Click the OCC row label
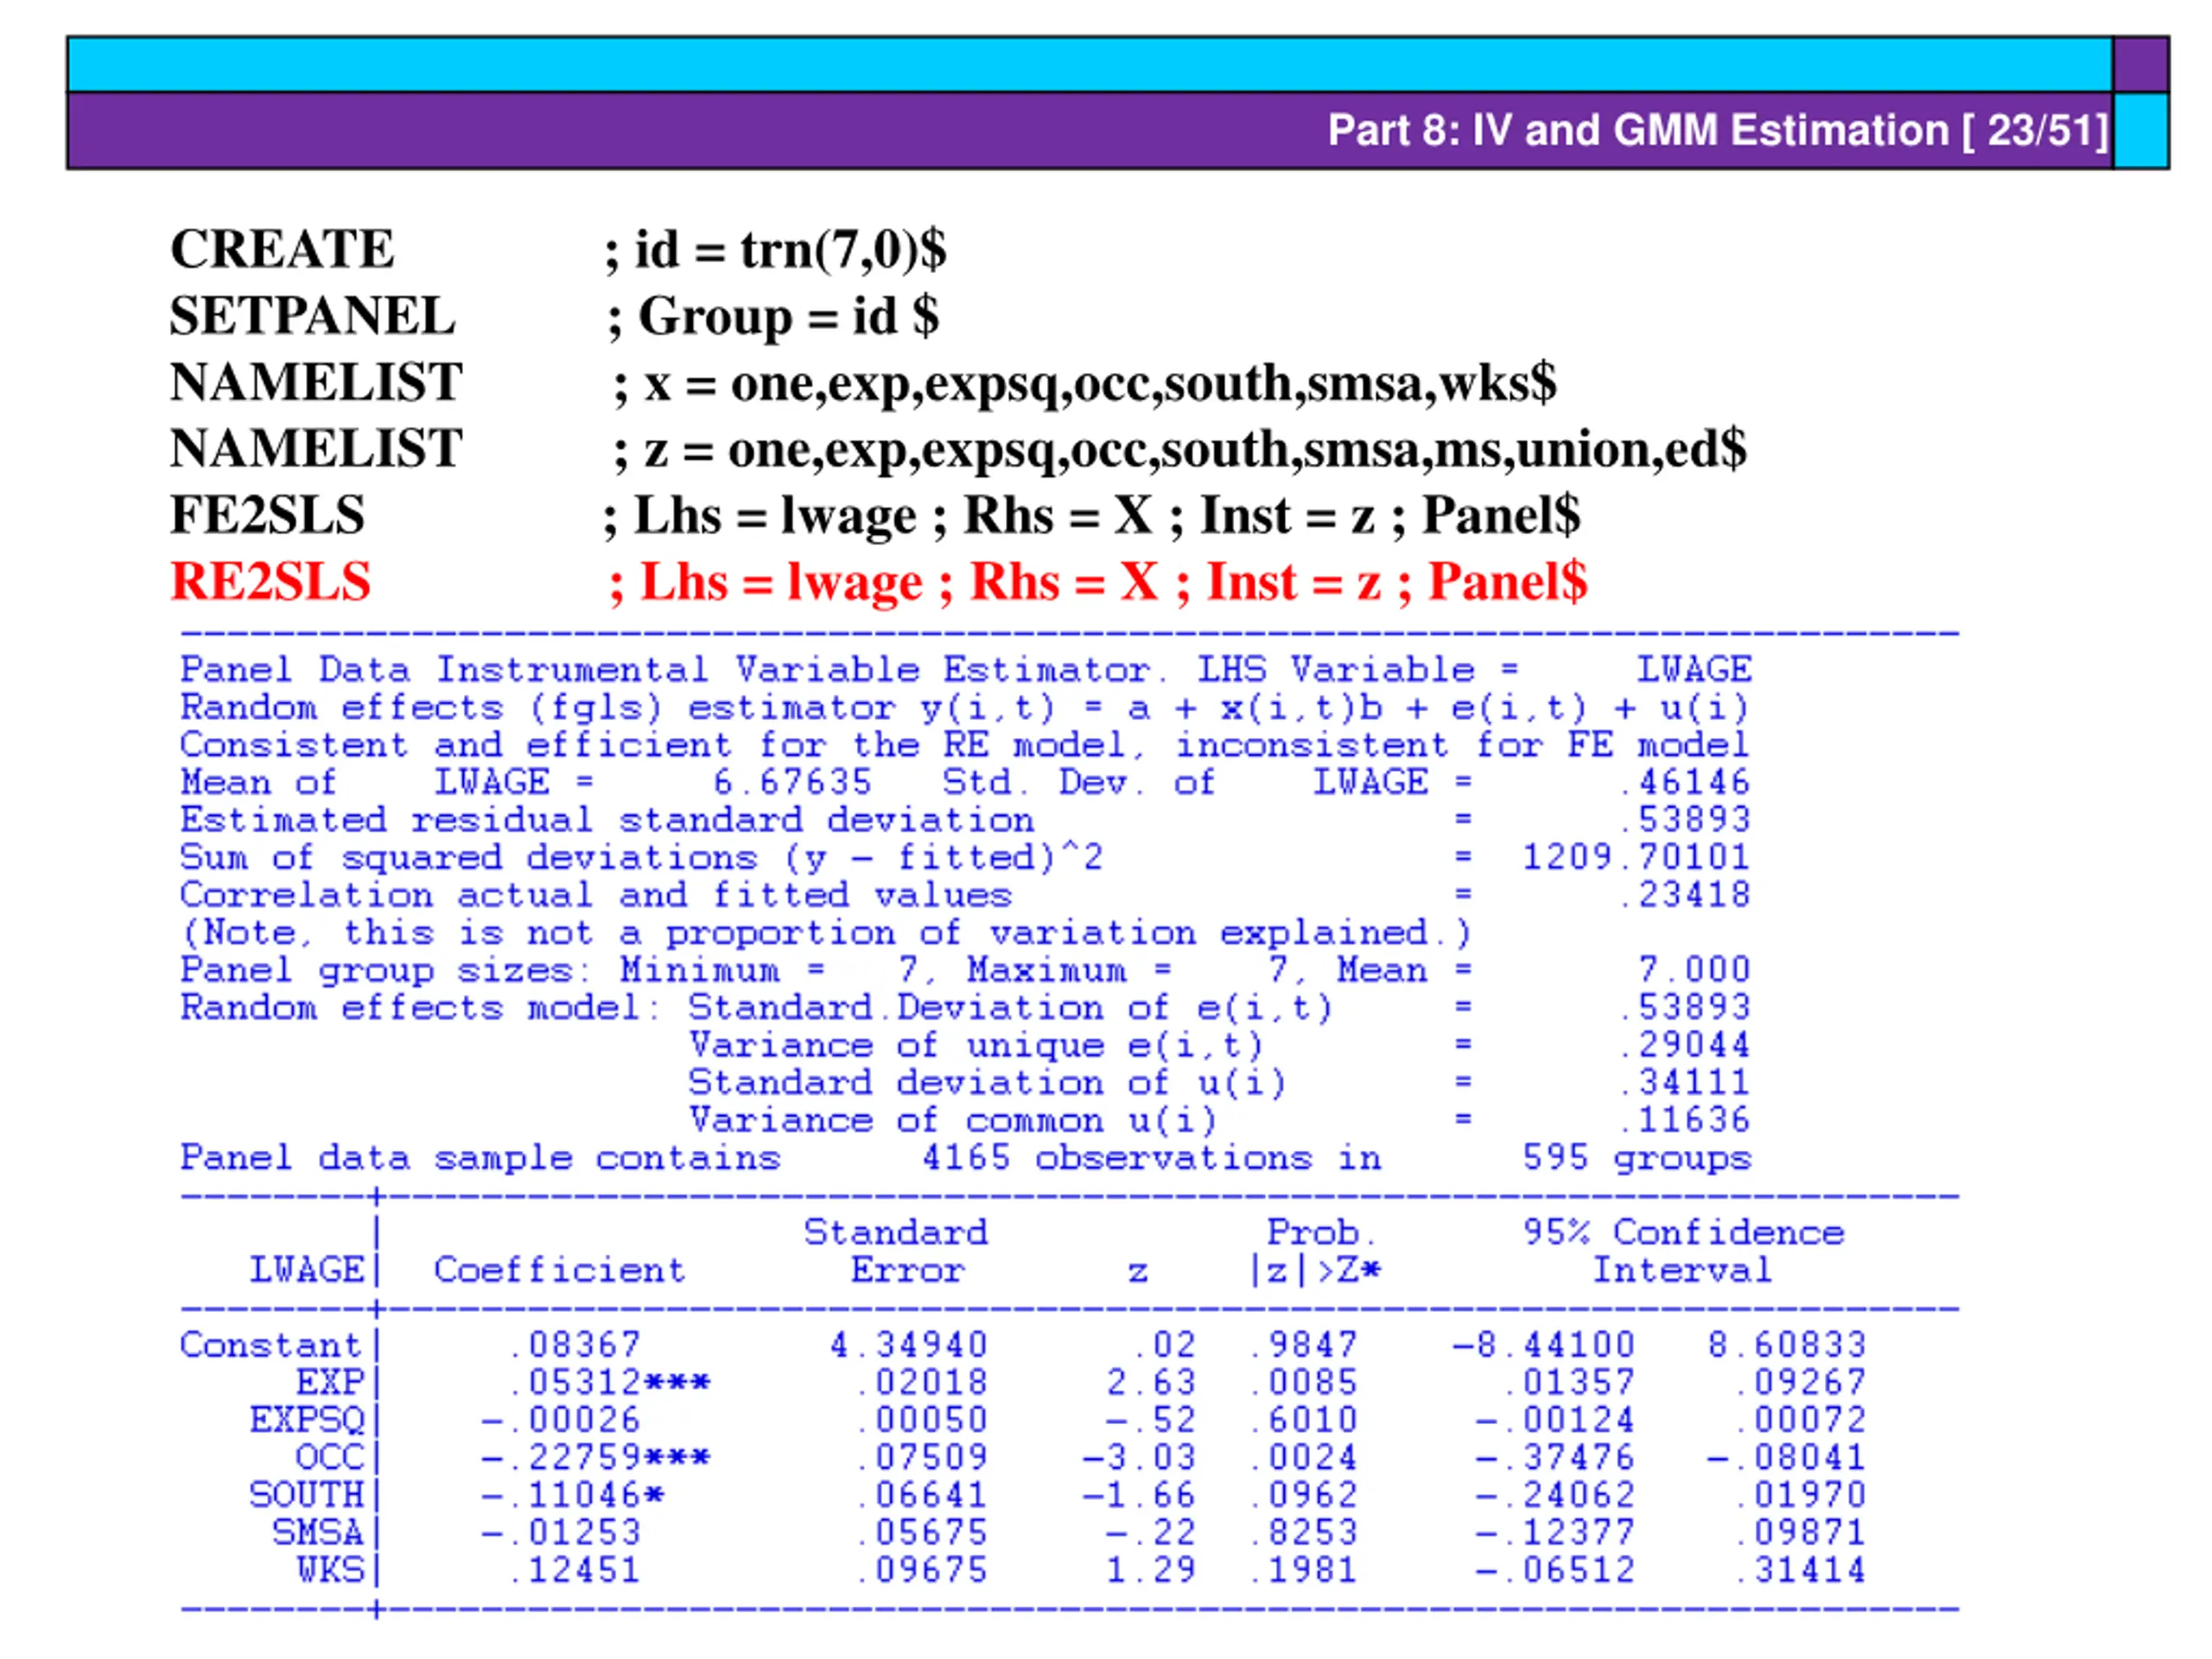Screen dimensions: 2212x1659 tap(329, 1458)
